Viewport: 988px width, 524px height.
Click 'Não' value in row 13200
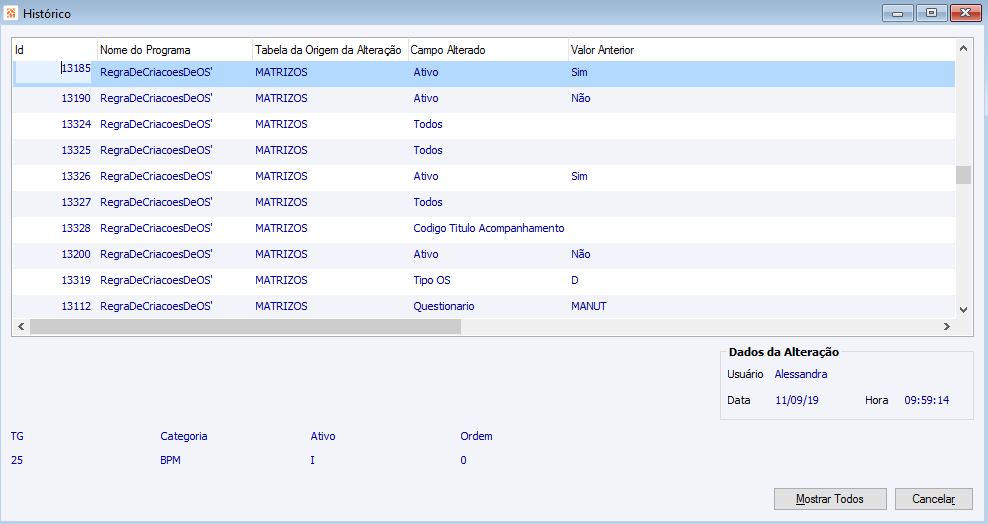click(580, 254)
